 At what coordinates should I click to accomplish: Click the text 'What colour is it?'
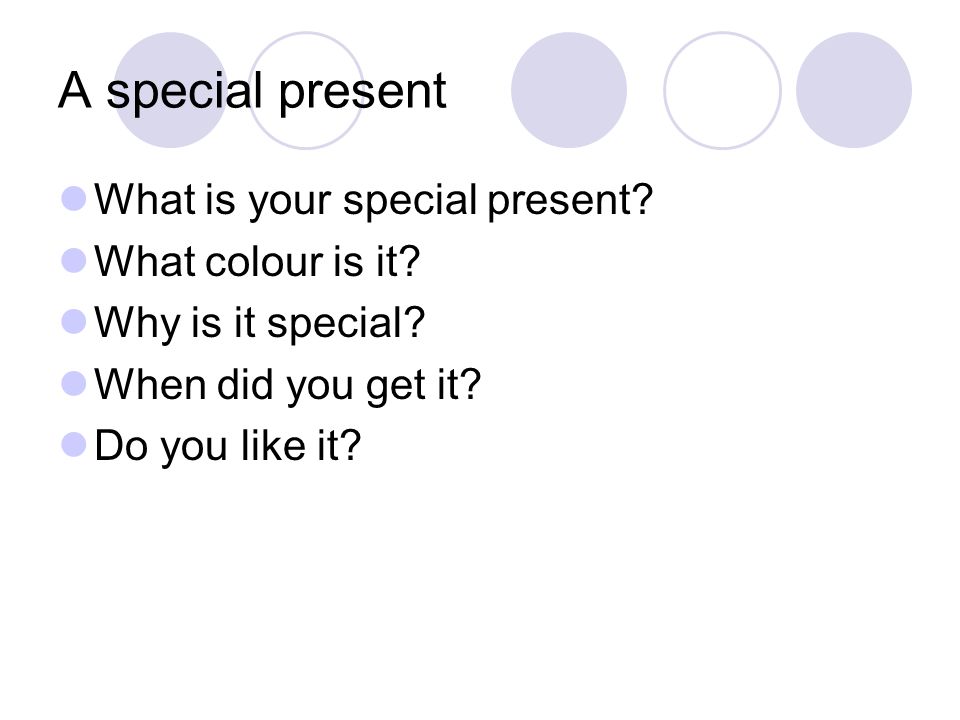tap(257, 261)
